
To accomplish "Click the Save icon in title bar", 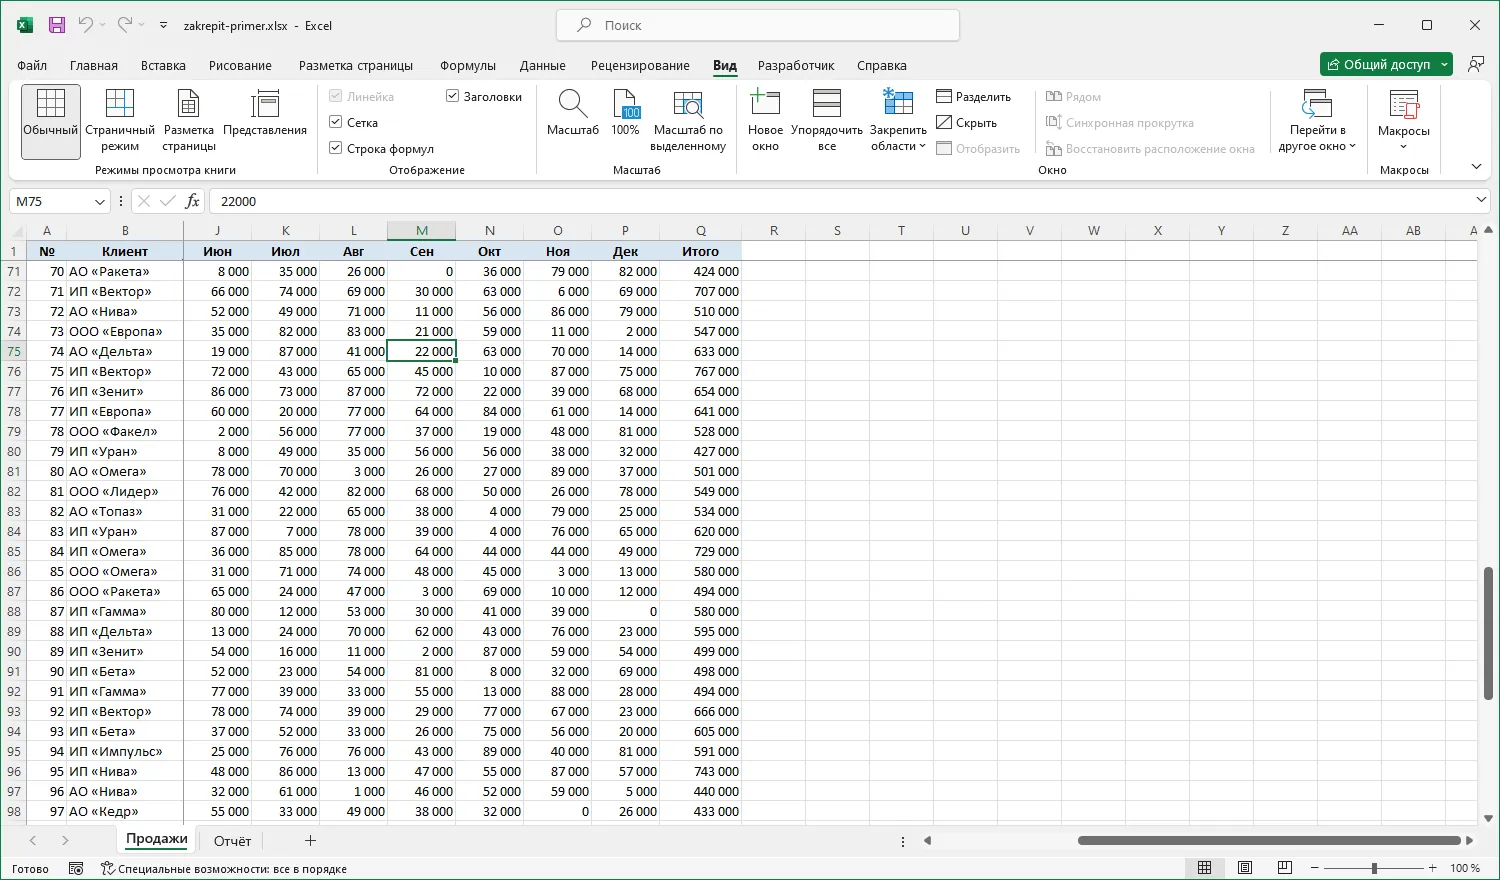I will pos(57,25).
